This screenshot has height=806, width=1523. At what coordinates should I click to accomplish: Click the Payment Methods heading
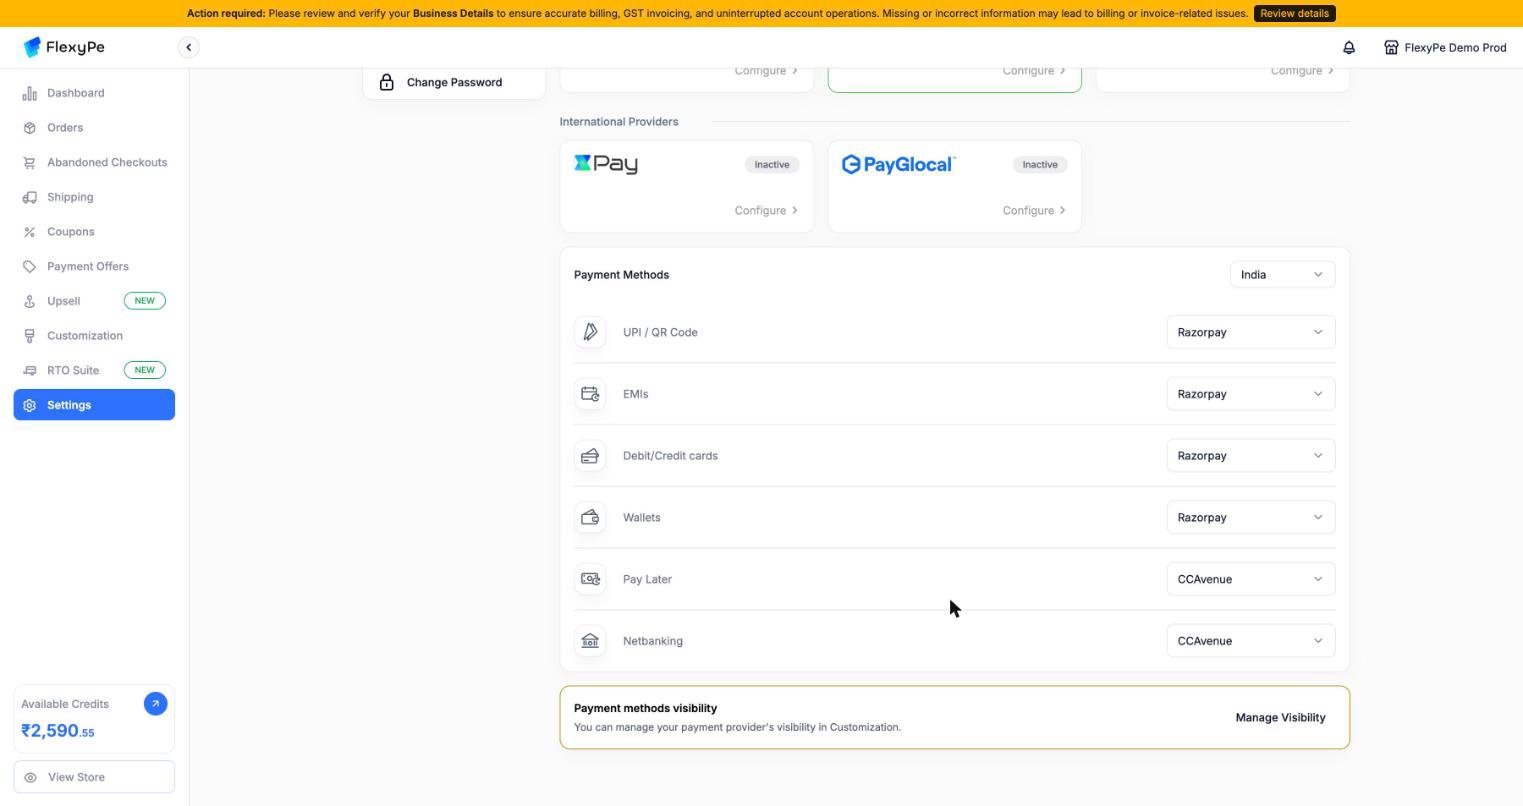pyautogui.click(x=622, y=275)
